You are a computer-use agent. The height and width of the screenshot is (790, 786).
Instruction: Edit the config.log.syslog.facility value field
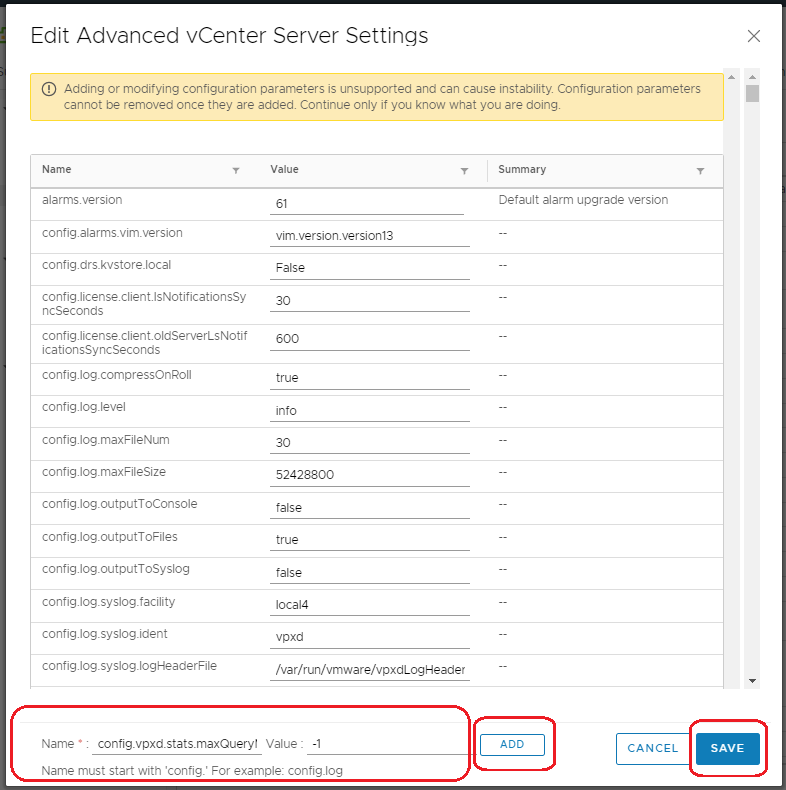370,605
